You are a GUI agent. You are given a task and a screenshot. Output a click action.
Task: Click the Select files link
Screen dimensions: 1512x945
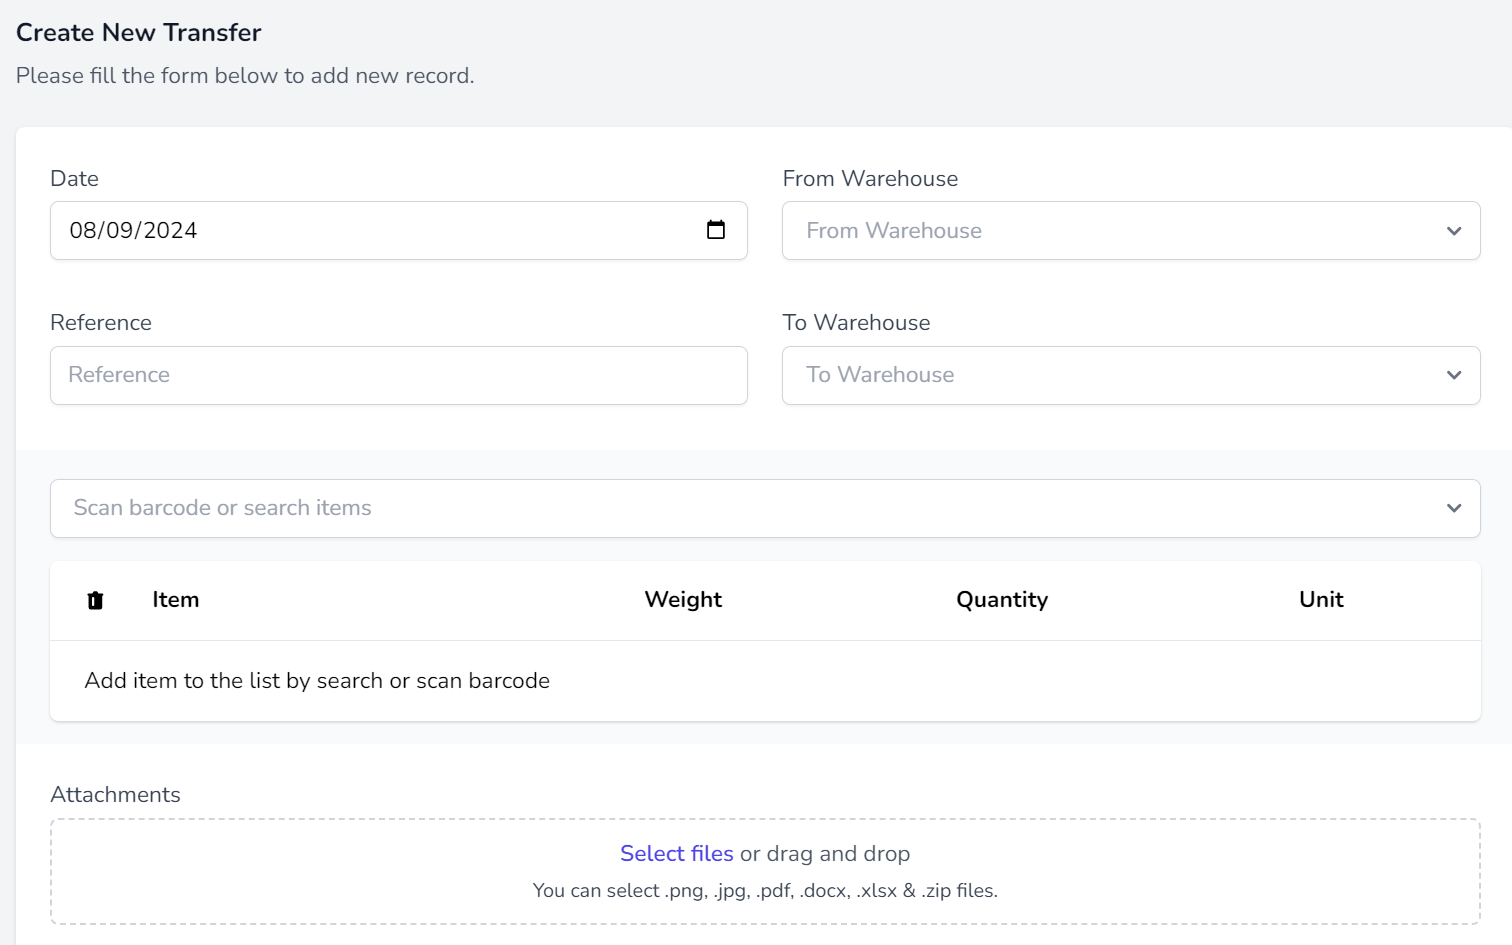pyautogui.click(x=676, y=853)
